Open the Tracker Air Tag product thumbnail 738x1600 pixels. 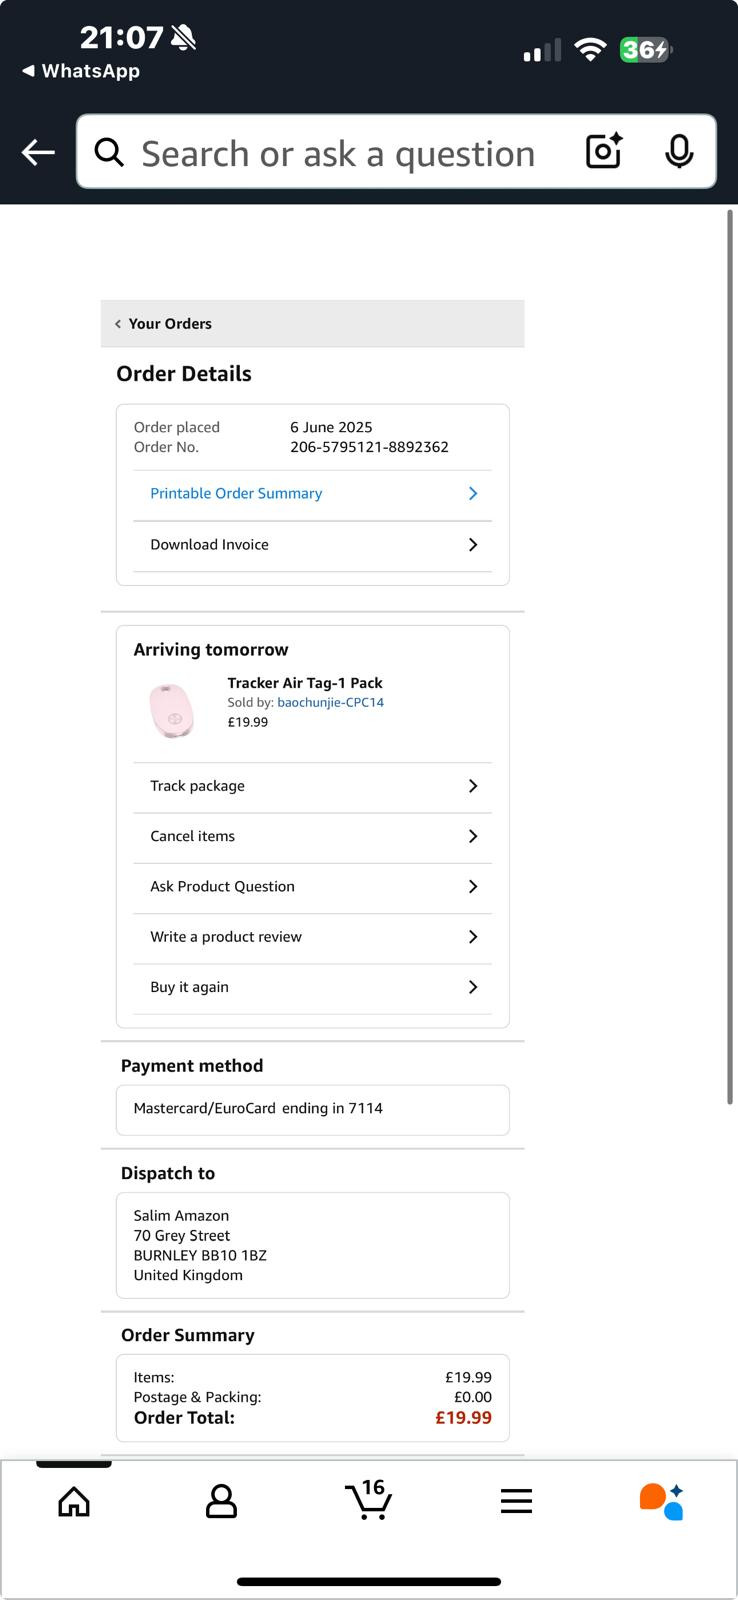171,711
